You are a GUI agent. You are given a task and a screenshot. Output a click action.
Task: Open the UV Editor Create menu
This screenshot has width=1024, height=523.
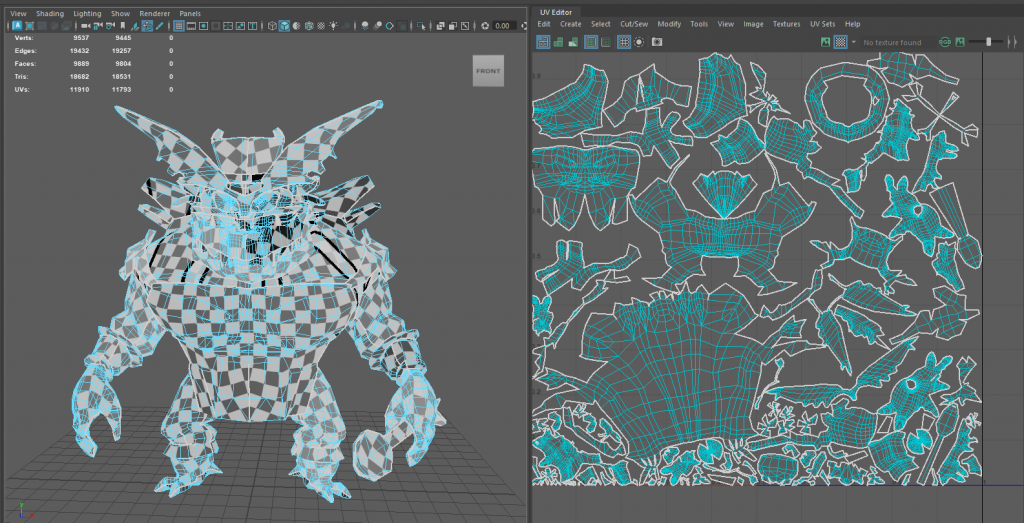pos(571,24)
